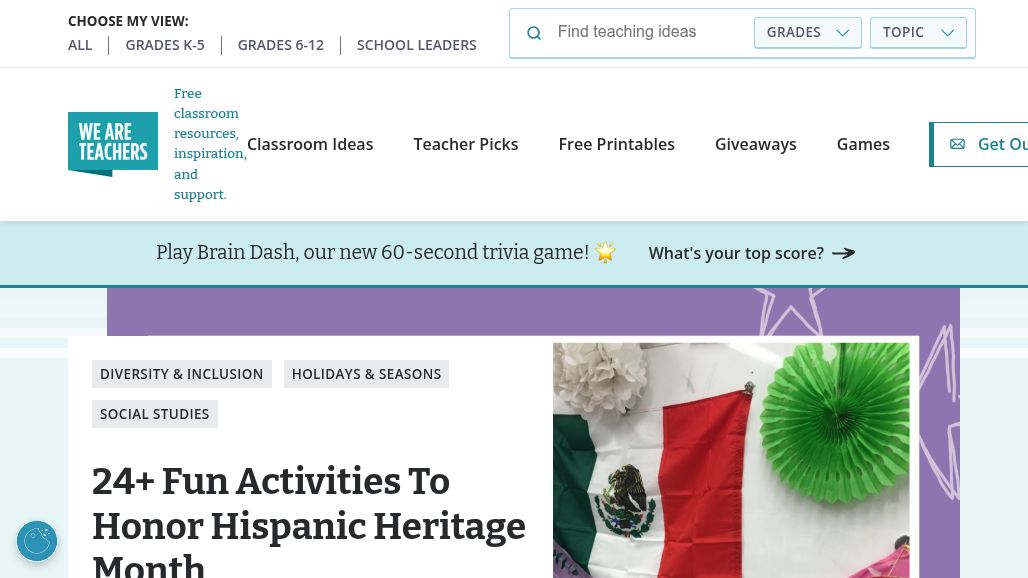1028x578 pixels.
Task: Open the cookie preferences icon
Action: (x=37, y=541)
